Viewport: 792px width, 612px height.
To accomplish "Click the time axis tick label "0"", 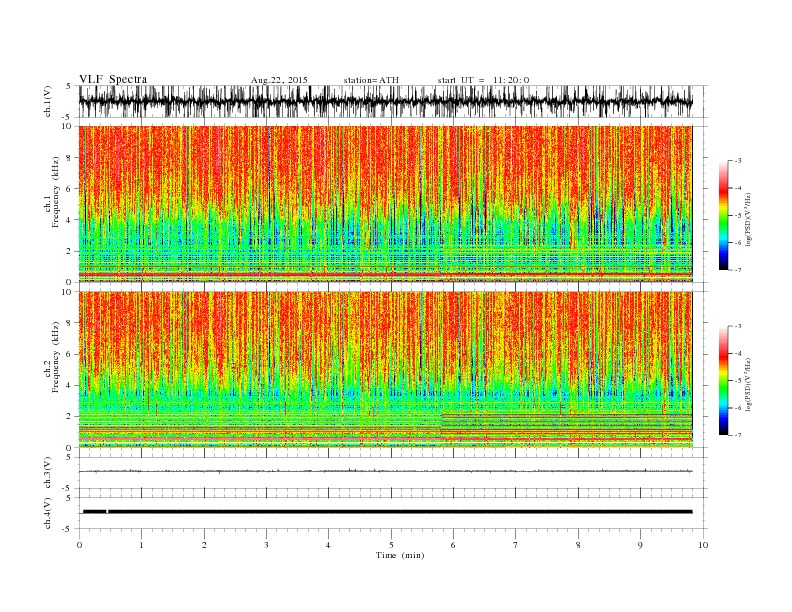I will [79, 545].
